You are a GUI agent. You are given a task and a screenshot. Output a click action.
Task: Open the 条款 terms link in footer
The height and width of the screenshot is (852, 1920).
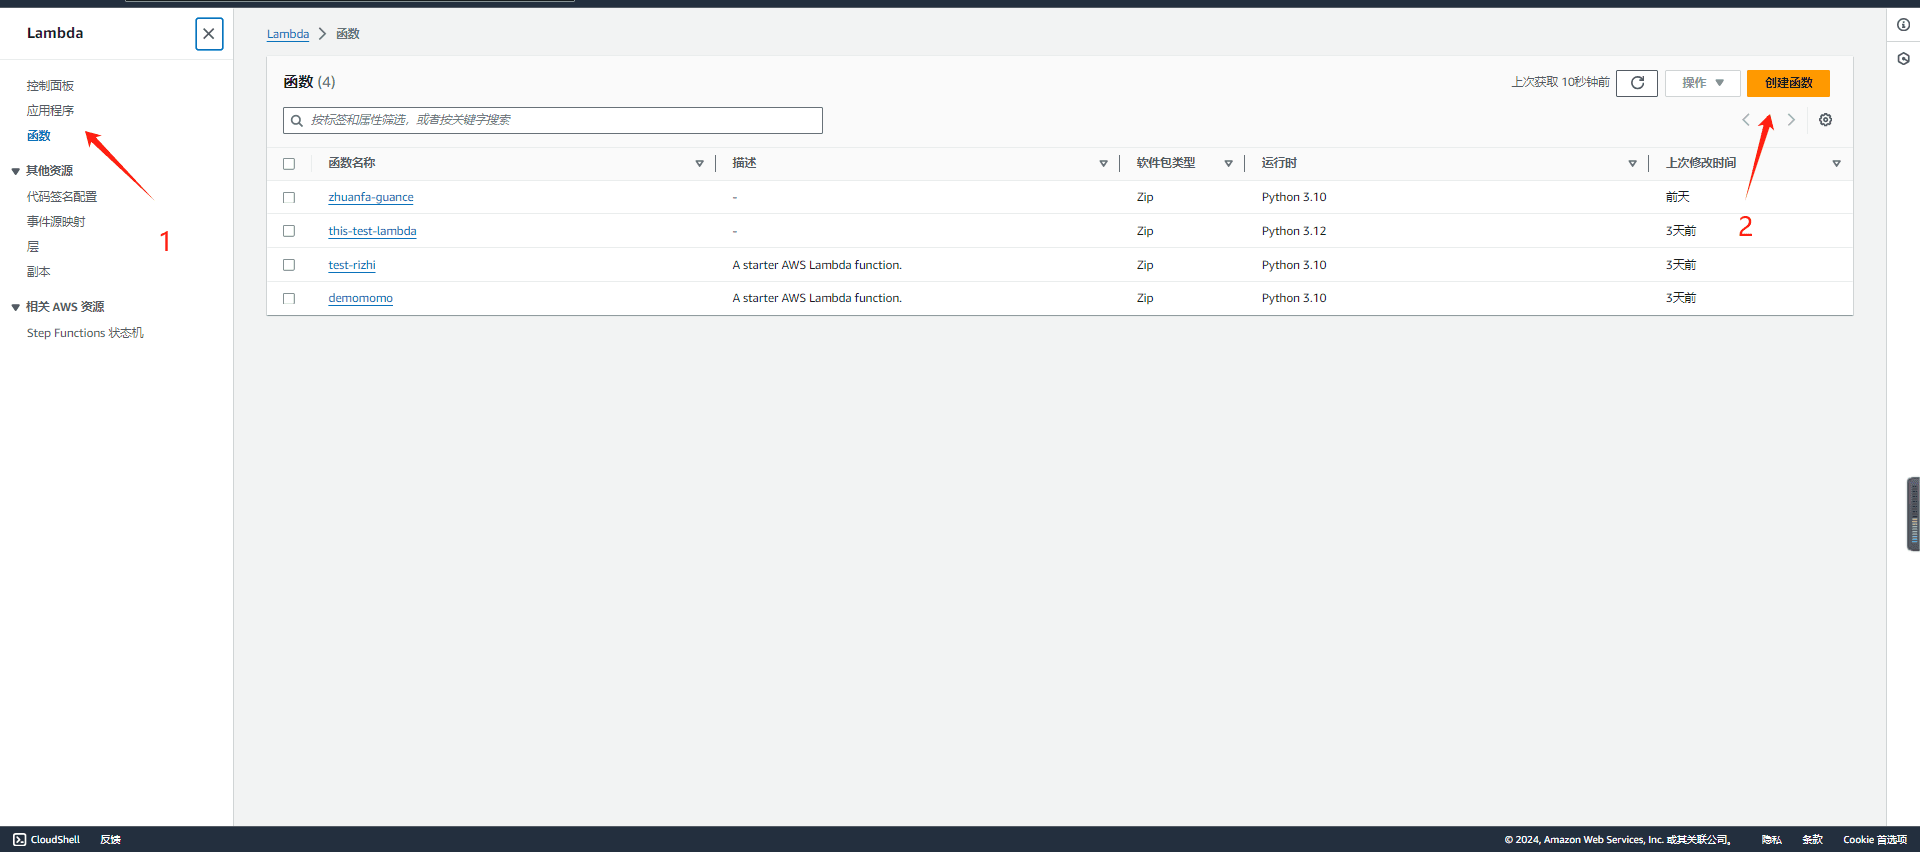tap(1812, 840)
